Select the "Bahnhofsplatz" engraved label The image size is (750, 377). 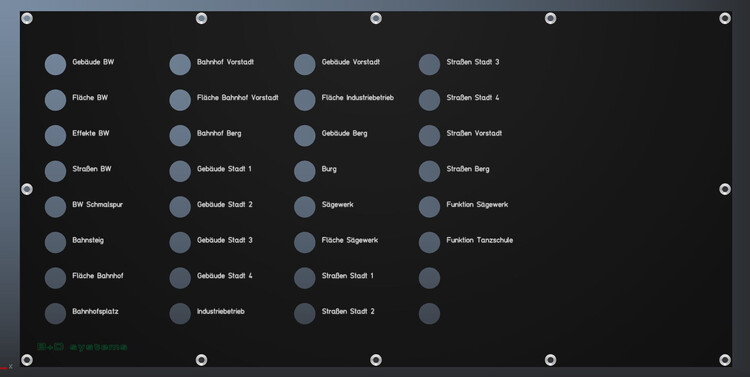click(95, 311)
